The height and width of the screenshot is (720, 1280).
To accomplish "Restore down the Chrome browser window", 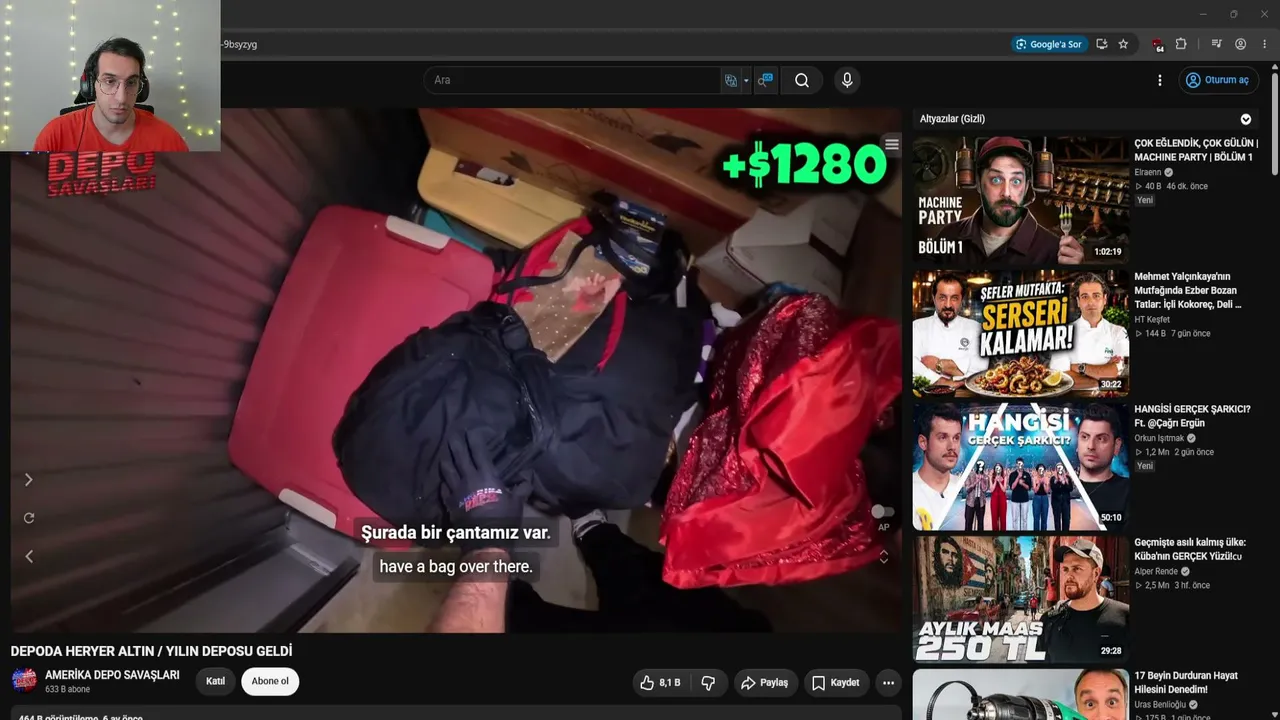I will [x=1233, y=14].
